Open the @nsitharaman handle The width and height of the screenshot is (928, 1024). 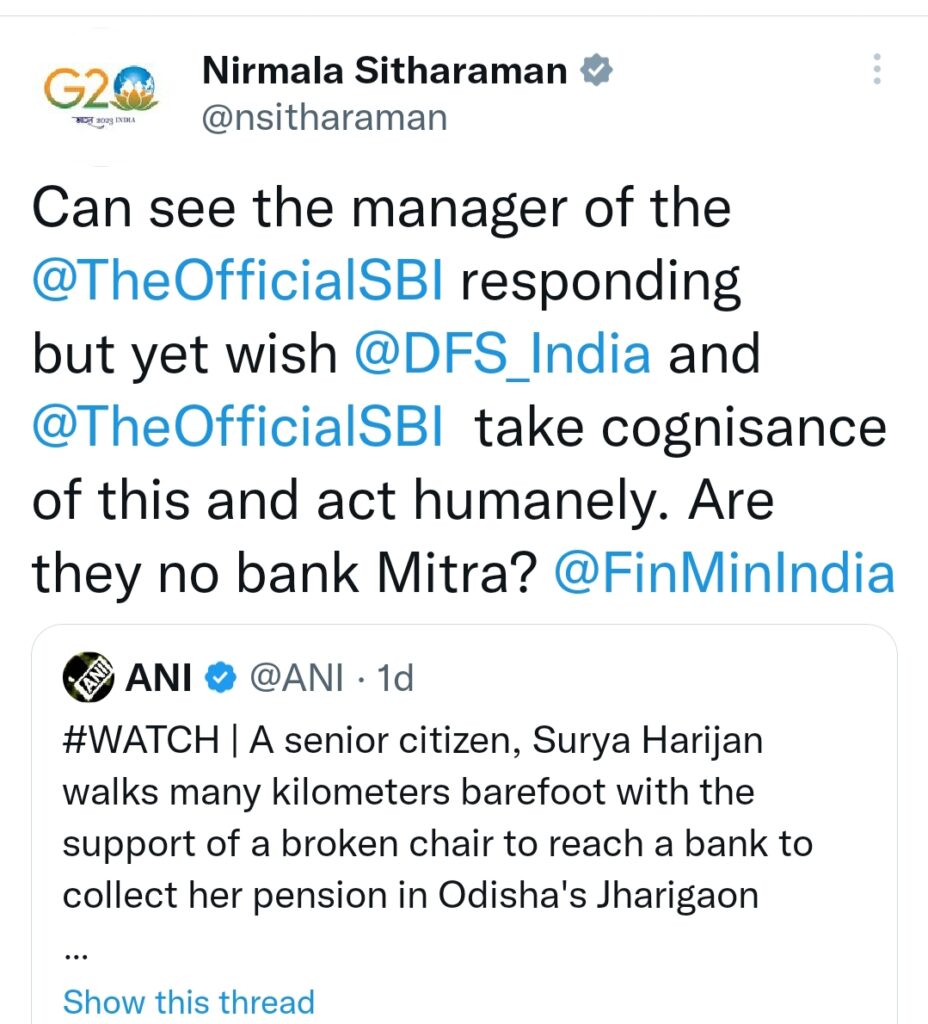tap(325, 118)
